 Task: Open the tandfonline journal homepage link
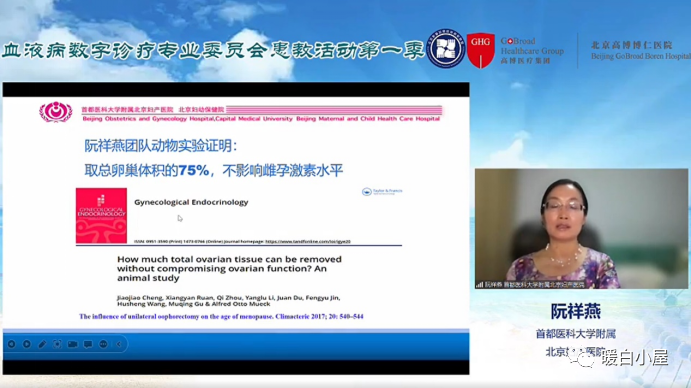pyautogui.click(x=308, y=242)
